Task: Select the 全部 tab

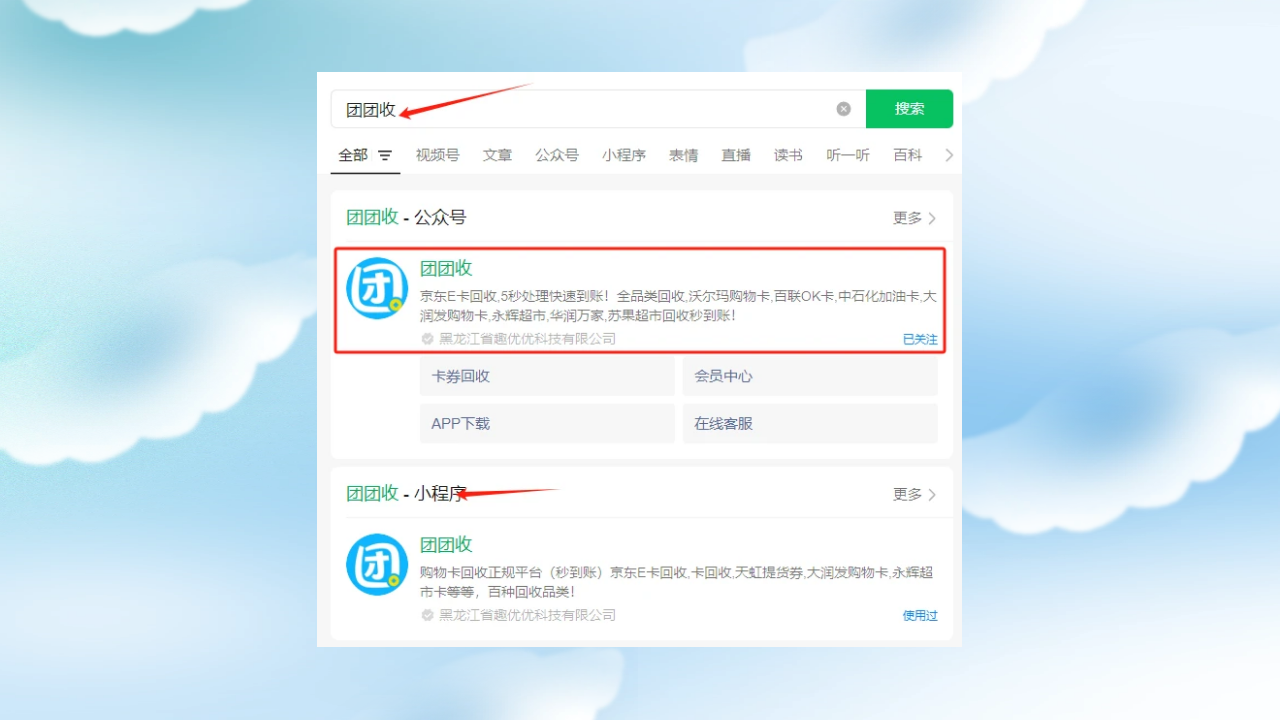Action: coord(353,155)
